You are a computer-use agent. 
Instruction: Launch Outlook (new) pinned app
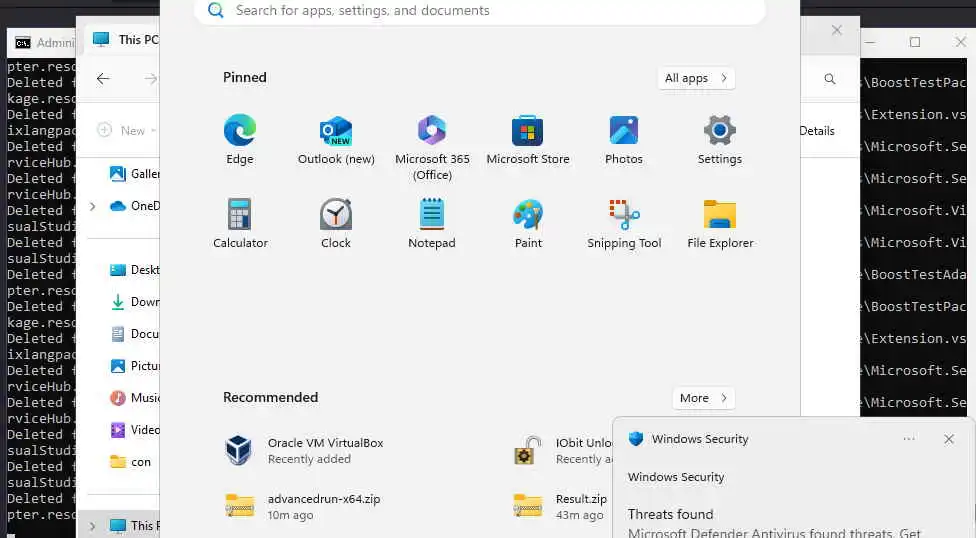[x=336, y=140]
